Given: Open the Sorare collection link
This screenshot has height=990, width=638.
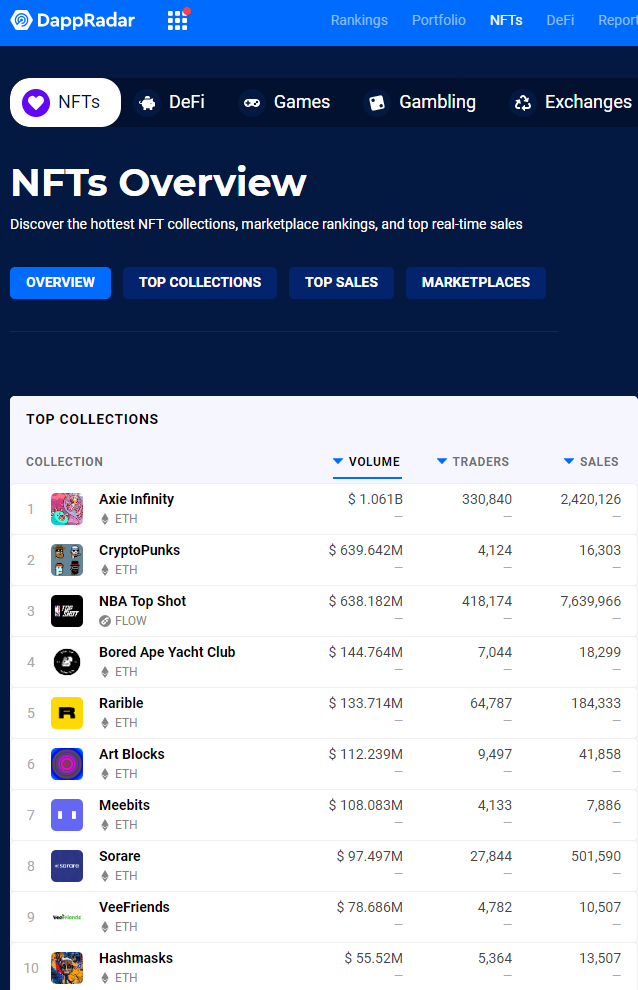Looking at the screenshot, I should (x=120, y=856).
